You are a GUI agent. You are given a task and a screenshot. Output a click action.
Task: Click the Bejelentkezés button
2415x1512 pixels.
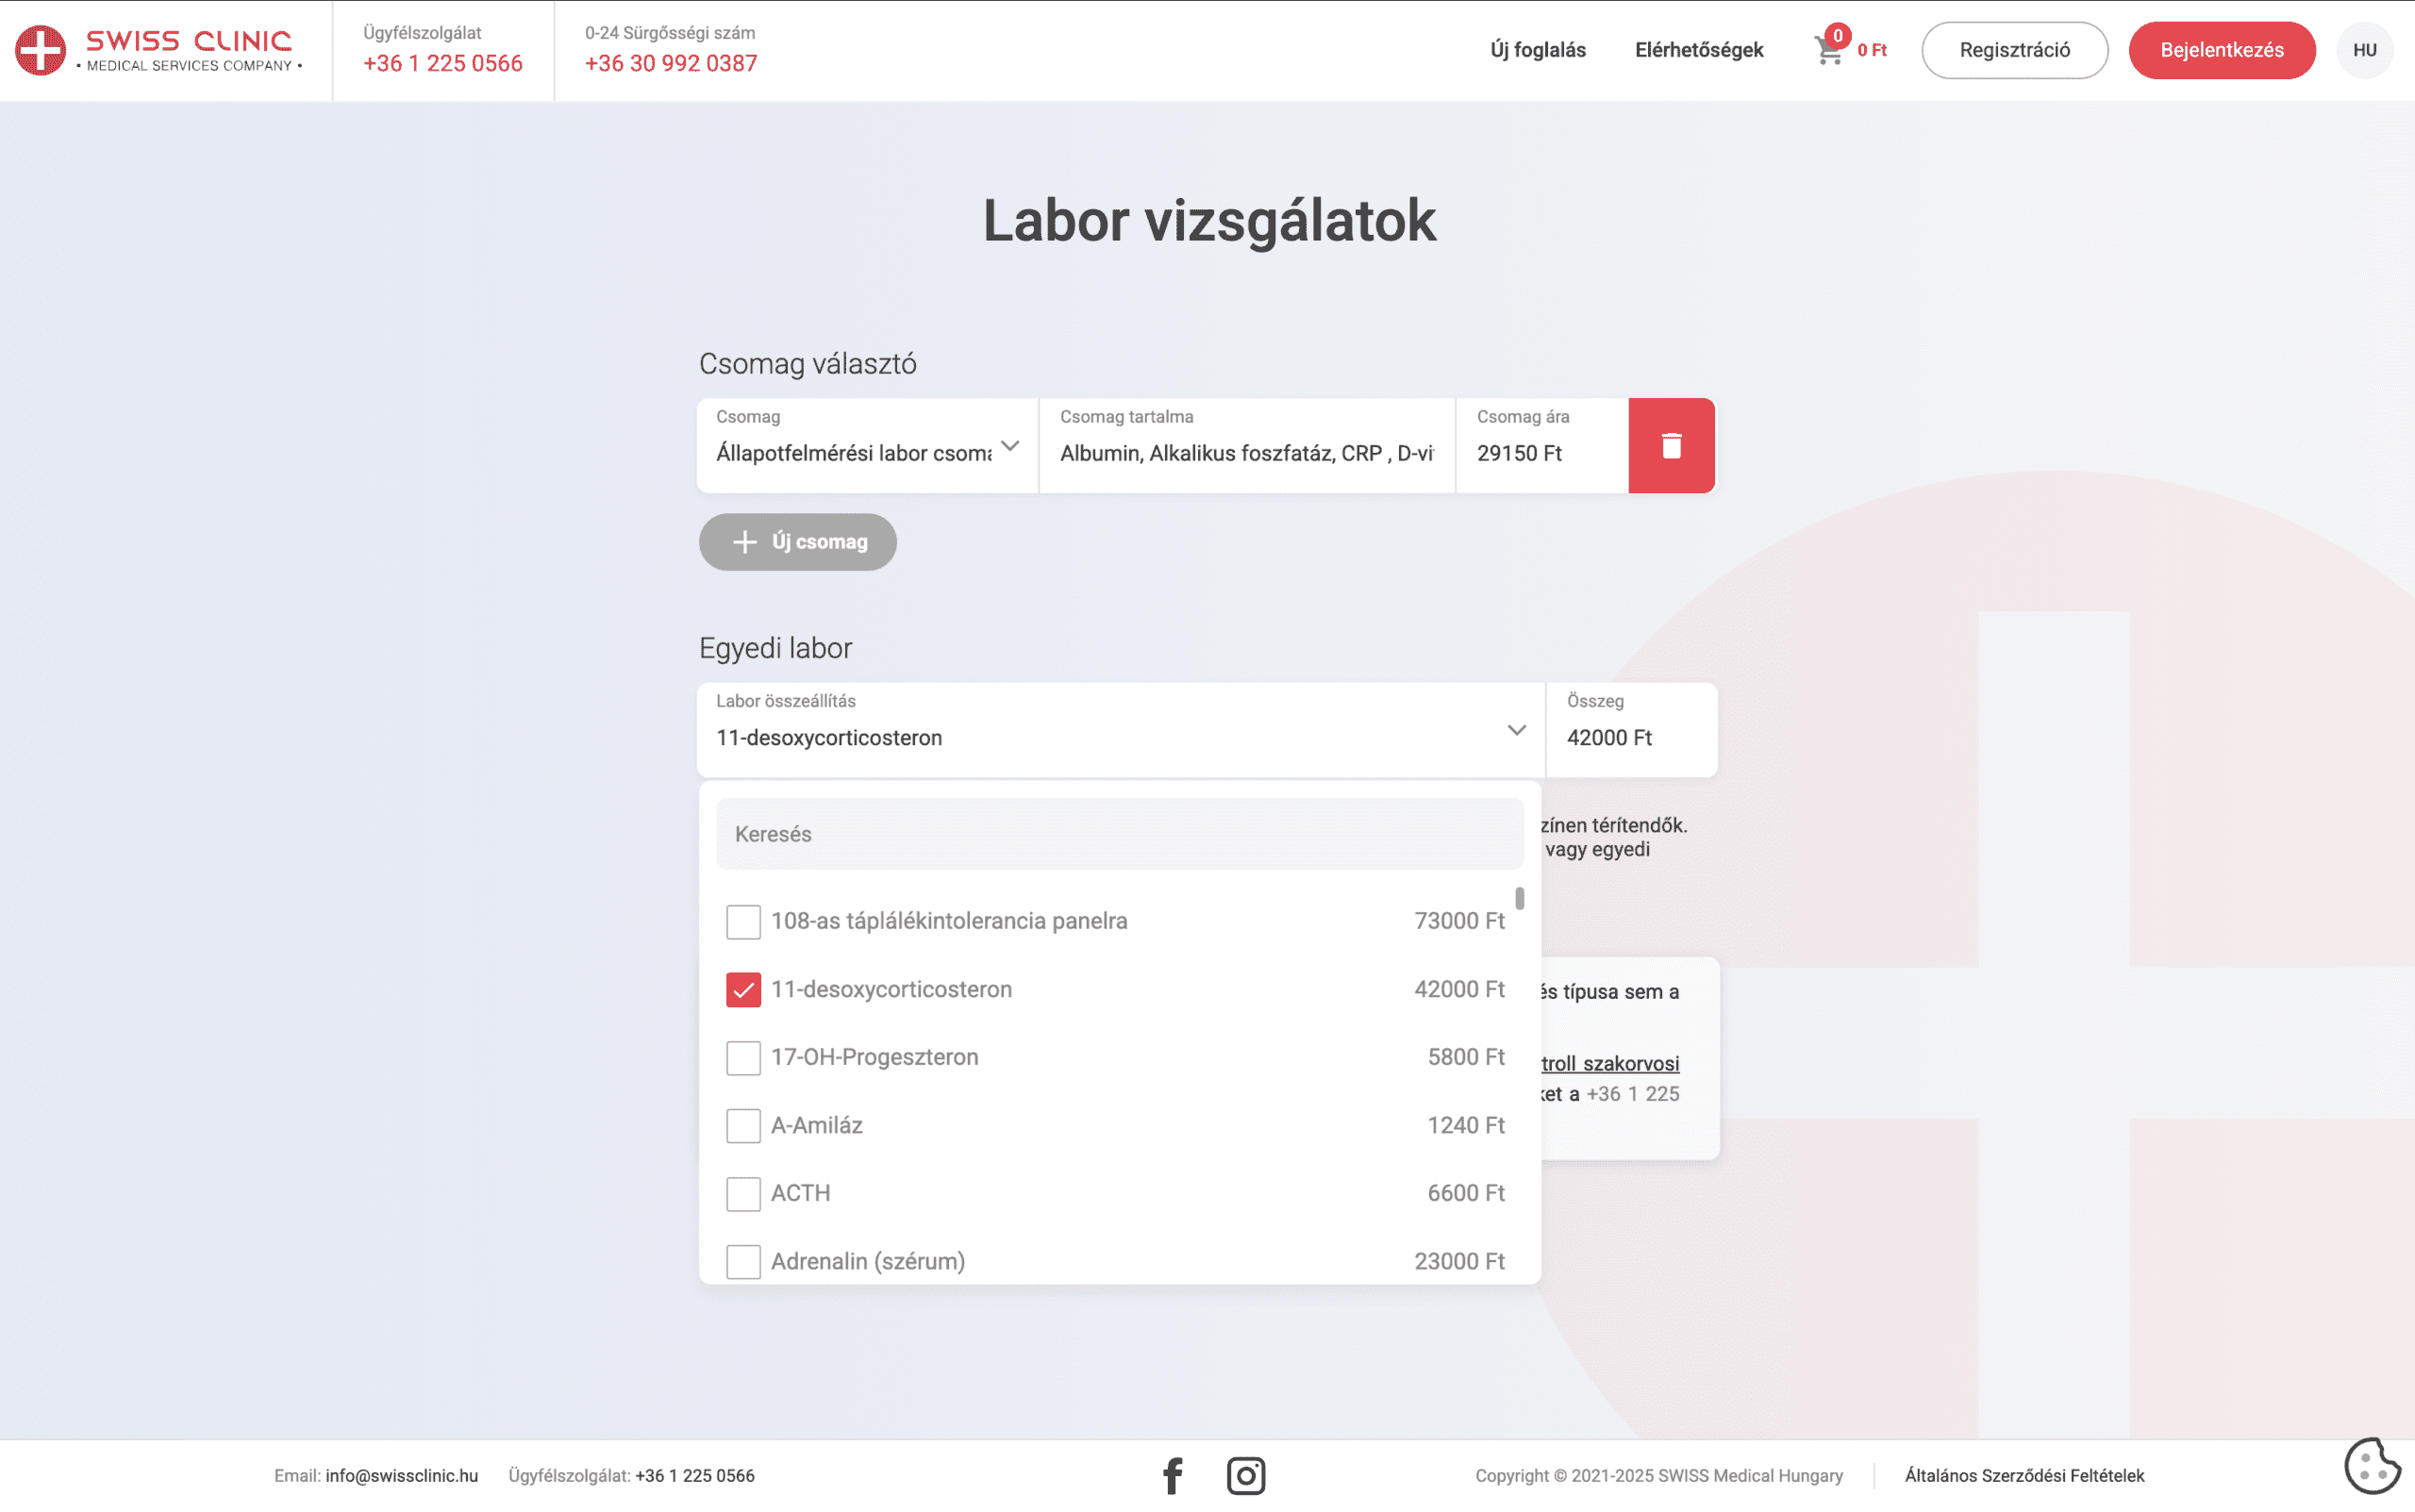pyautogui.click(x=2221, y=50)
